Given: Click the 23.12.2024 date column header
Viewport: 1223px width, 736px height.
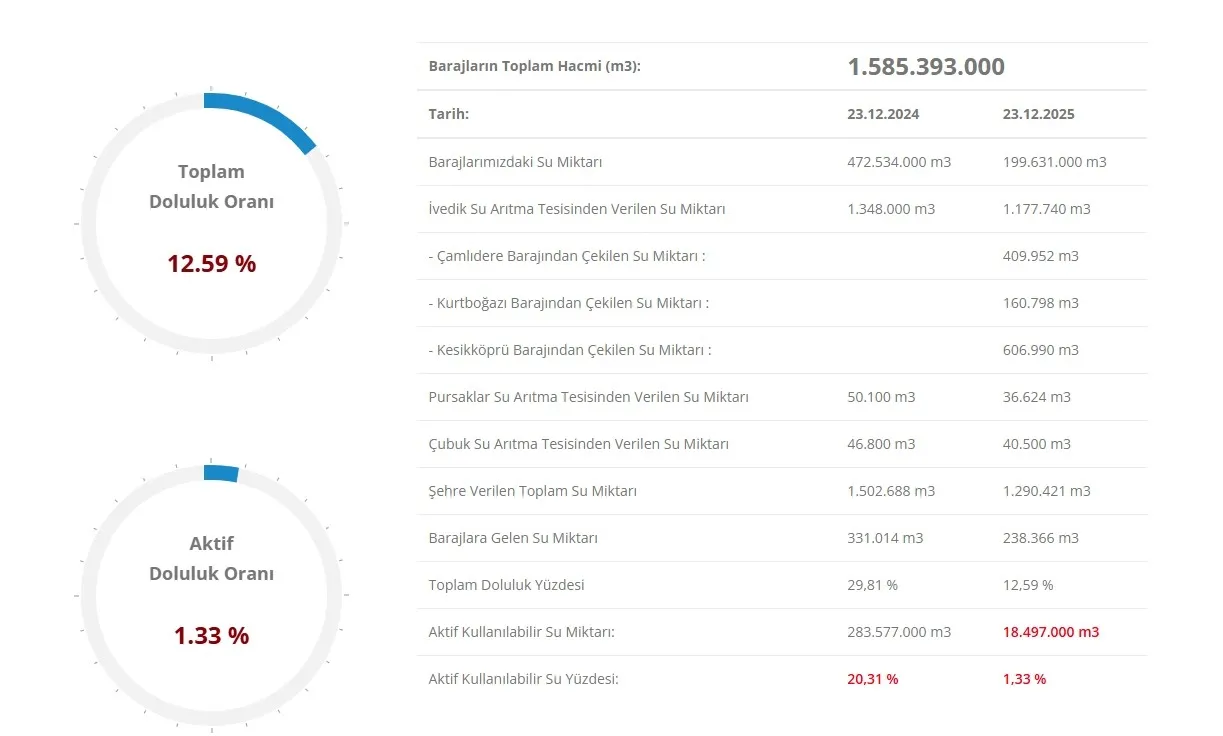Looking at the screenshot, I should pos(882,114).
